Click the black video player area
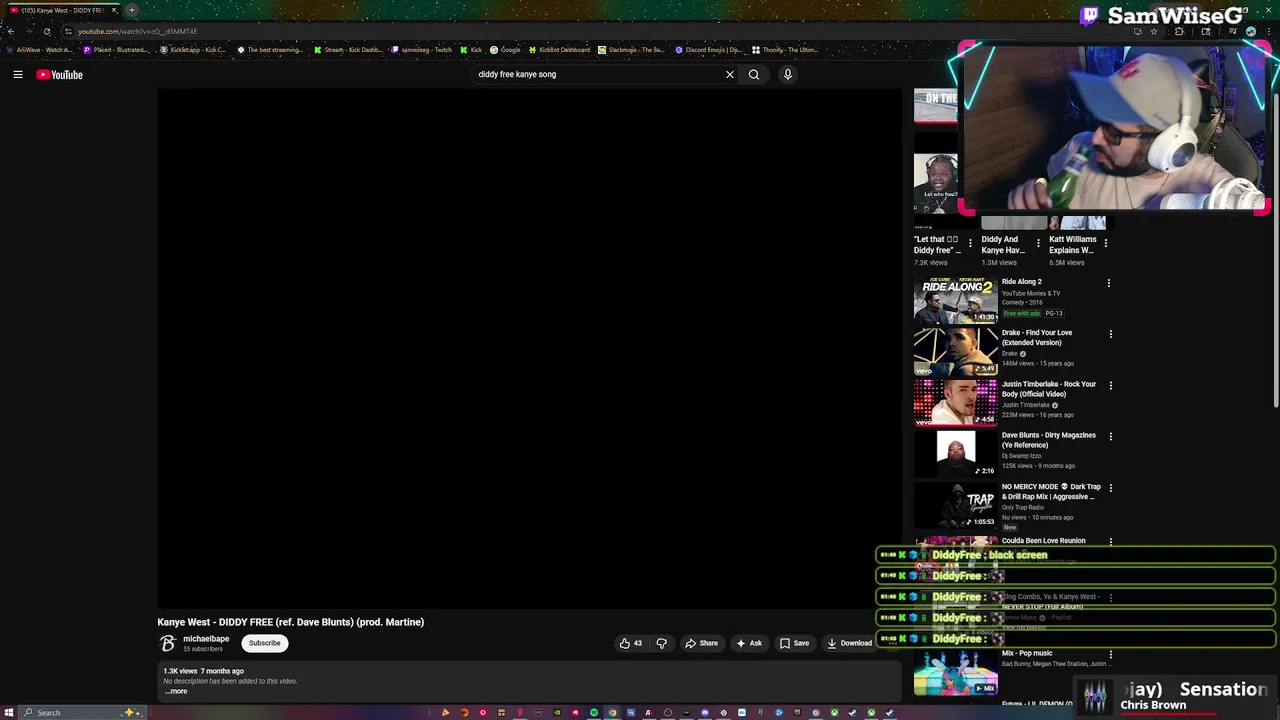This screenshot has width=1280, height=720. pyautogui.click(x=529, y=347)
